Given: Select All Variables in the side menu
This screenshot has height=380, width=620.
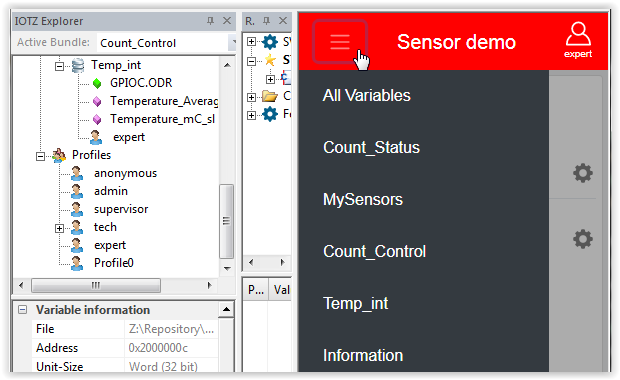Looking at the screenshot, I should pyautogui.click(x=367, y=95).
